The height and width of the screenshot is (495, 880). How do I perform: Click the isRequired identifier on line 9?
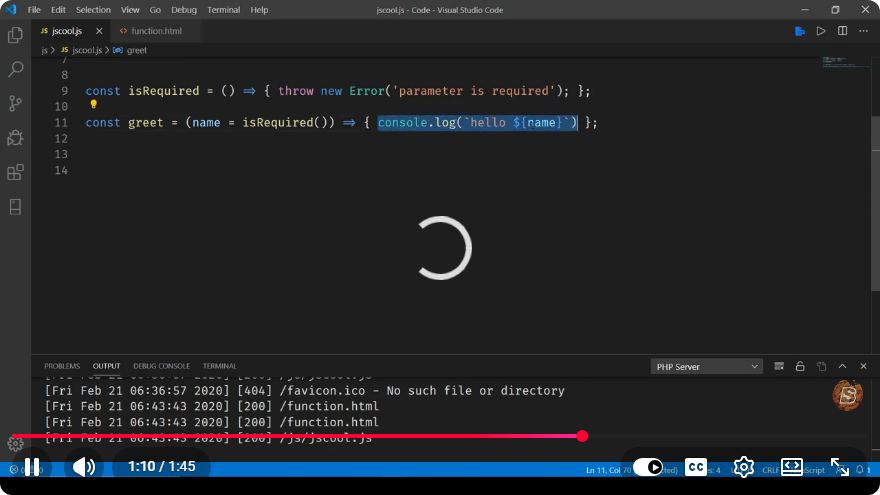click(164, 91)
